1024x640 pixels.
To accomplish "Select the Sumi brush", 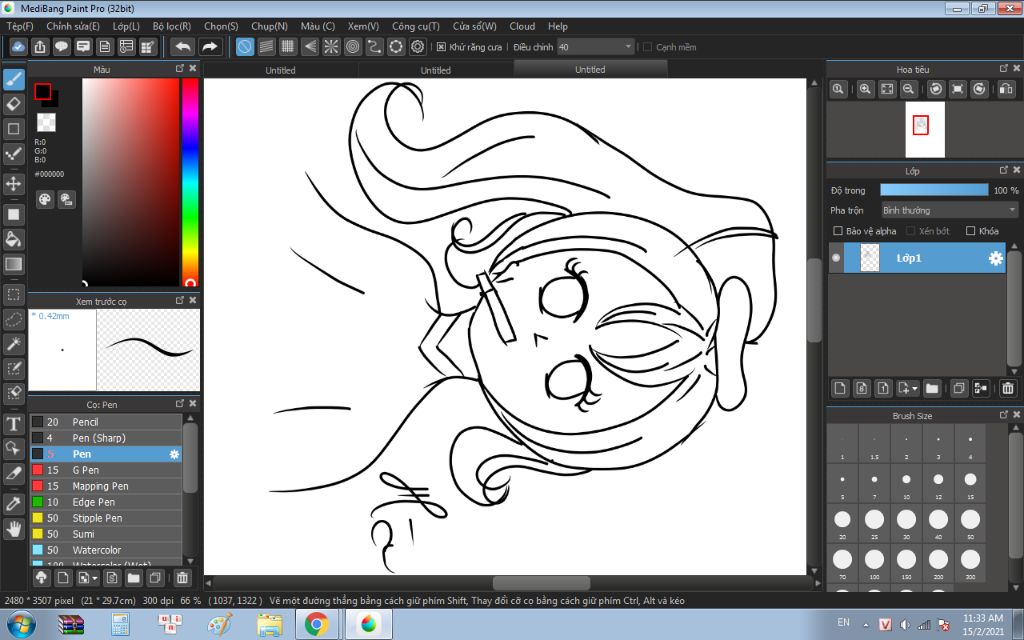I will (x=106, y=534).
